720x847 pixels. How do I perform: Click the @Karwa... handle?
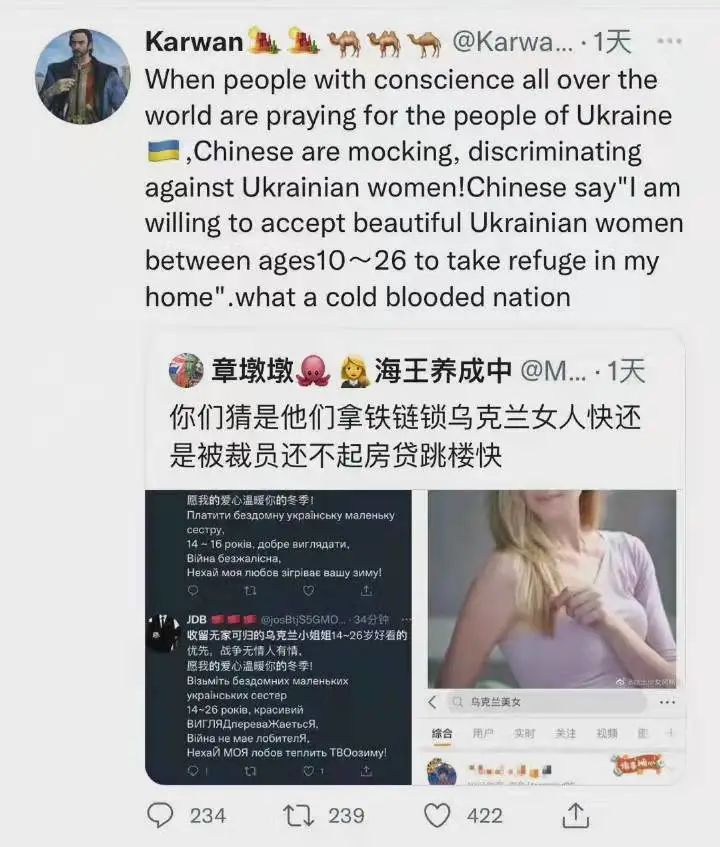513,42
